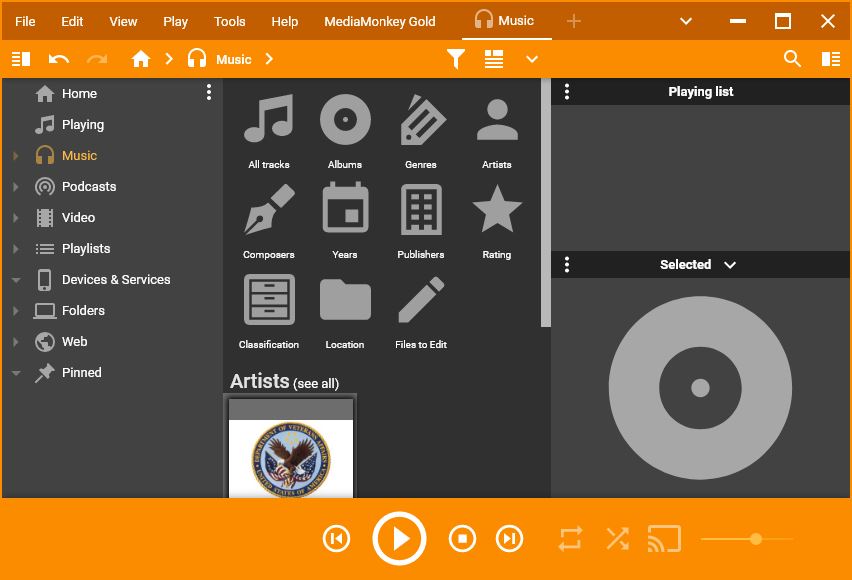
Task: Skip to the next track
Action: pos(510,539)
